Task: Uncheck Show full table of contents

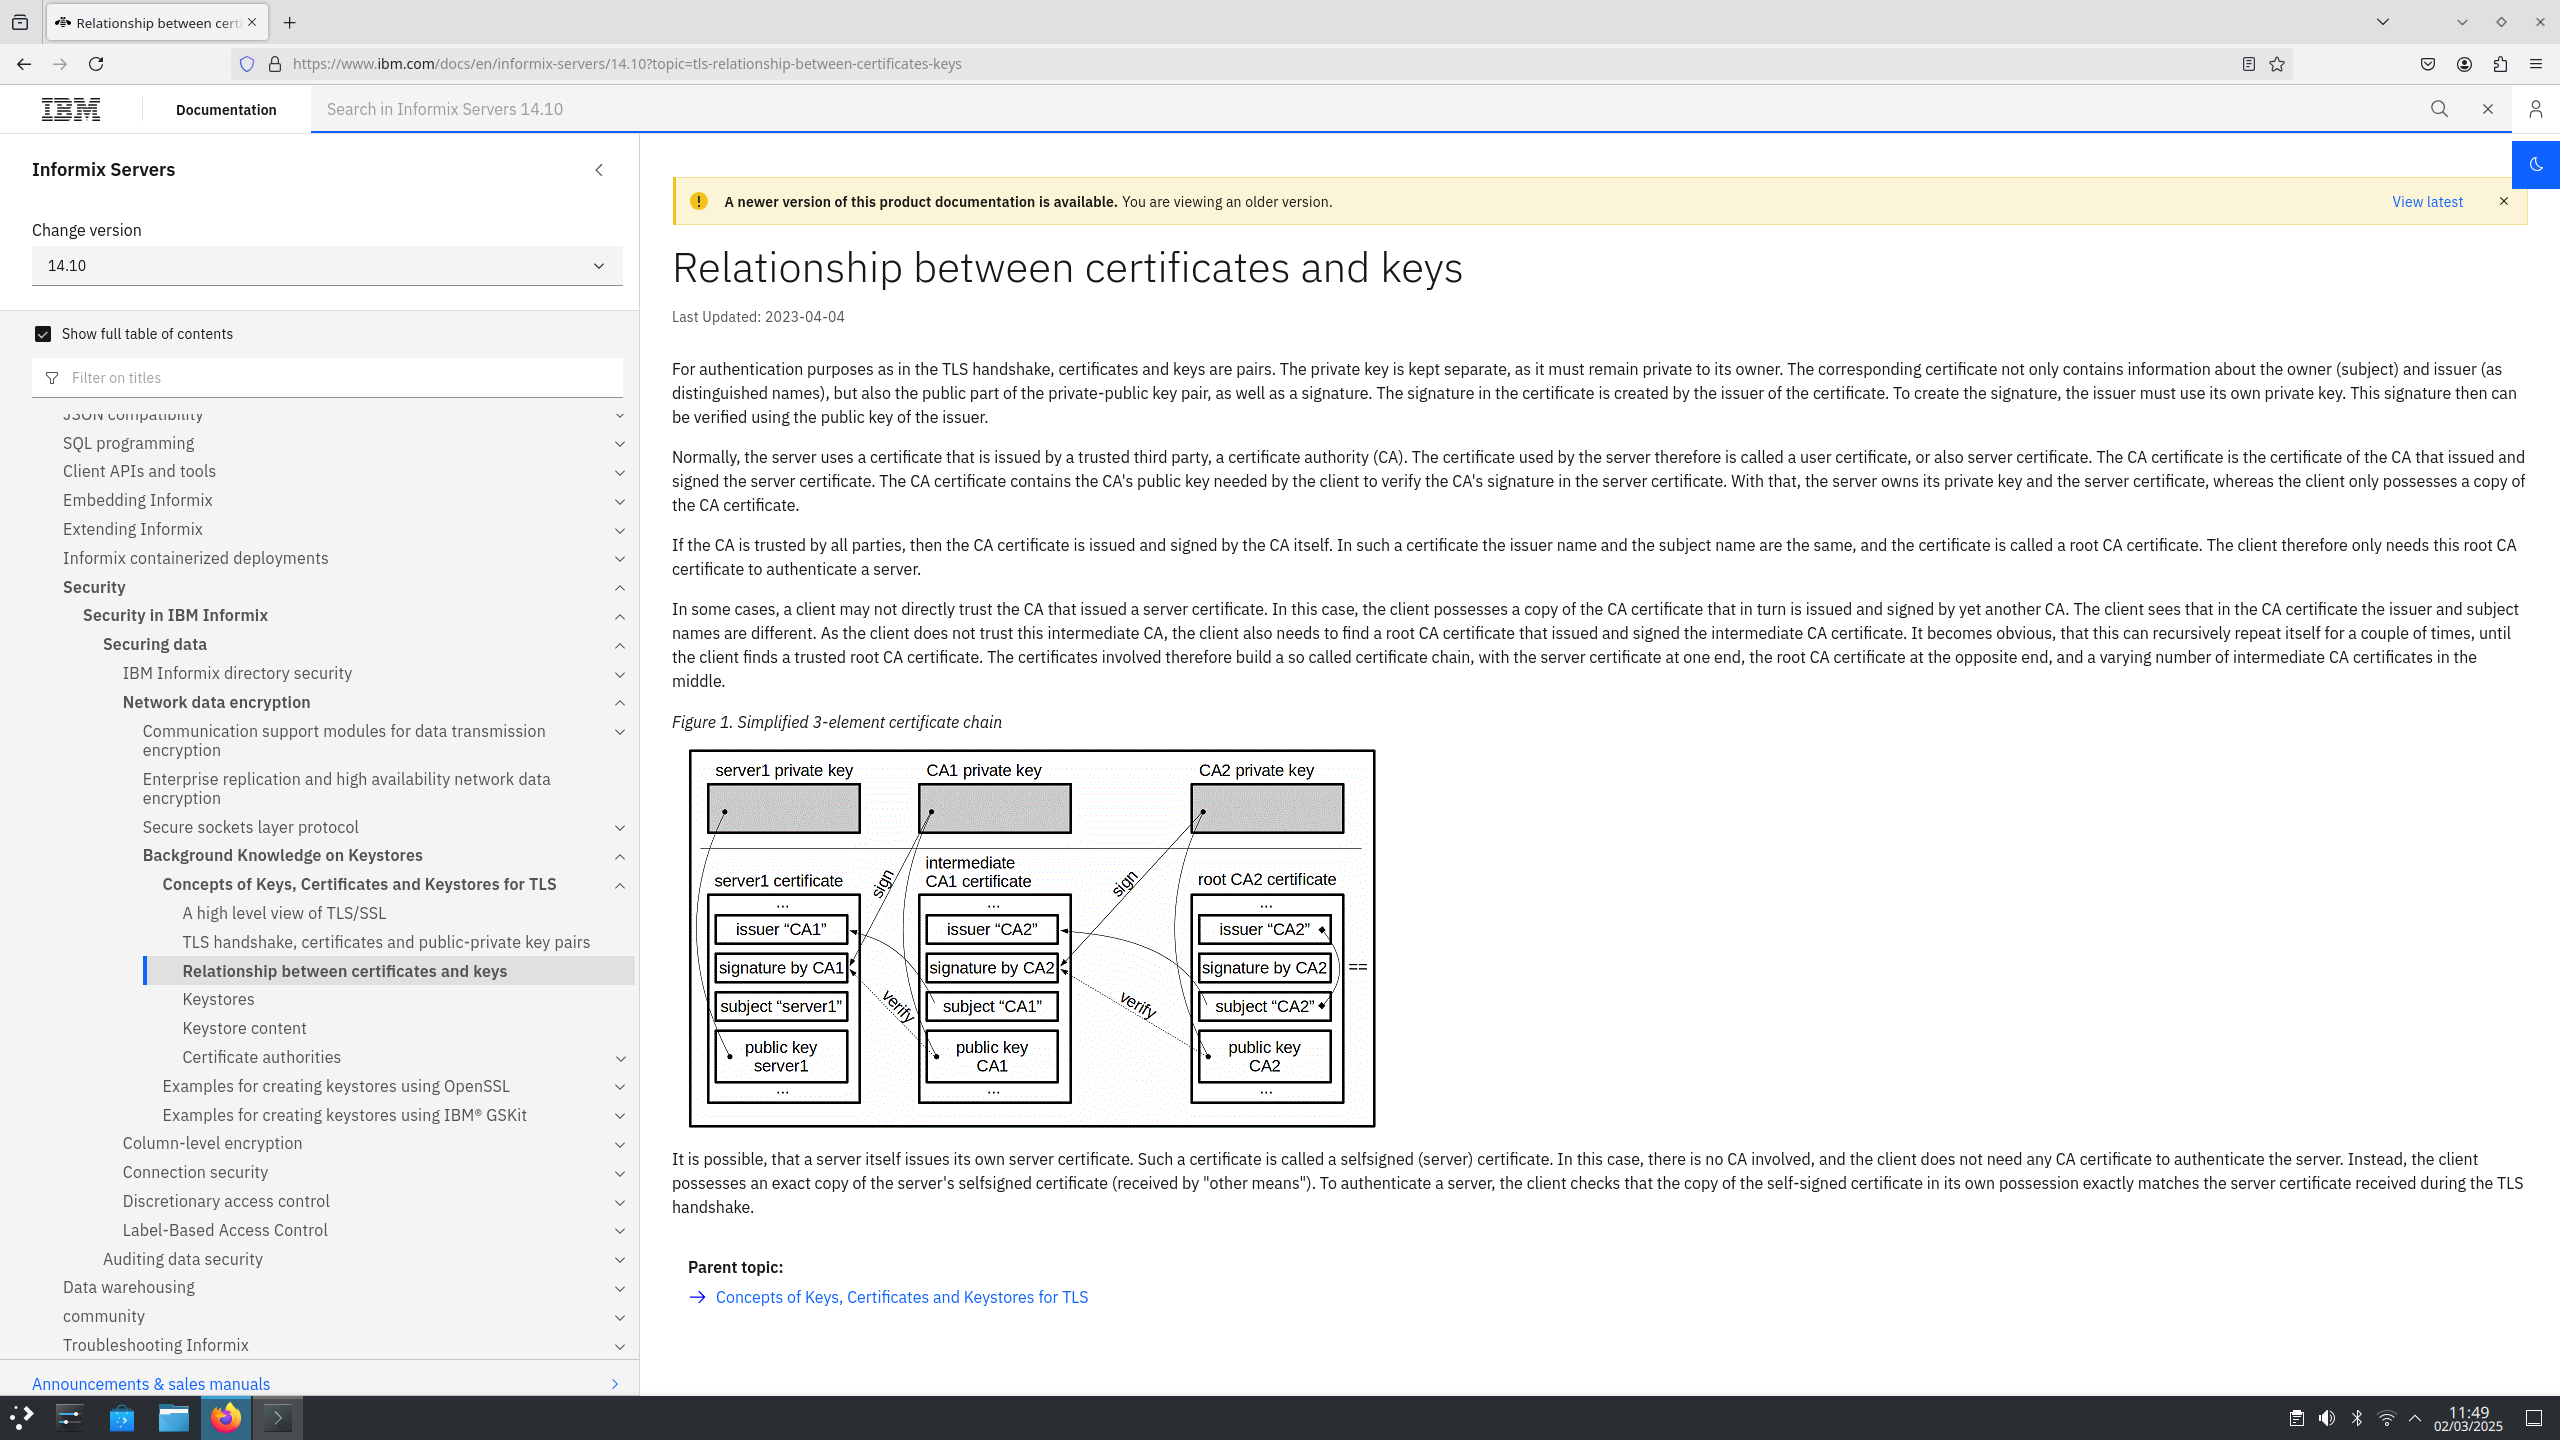Action: coord(43,334)
